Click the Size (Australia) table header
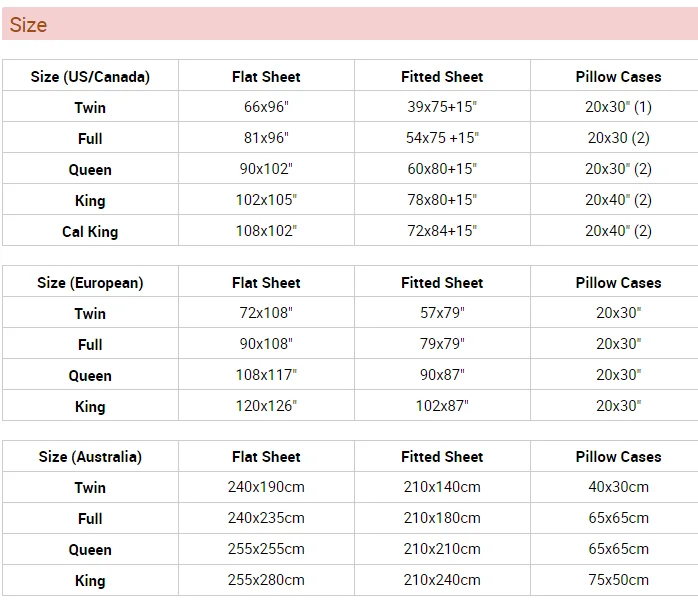Screen dimensions: 698x609 (x=90, y=457)
